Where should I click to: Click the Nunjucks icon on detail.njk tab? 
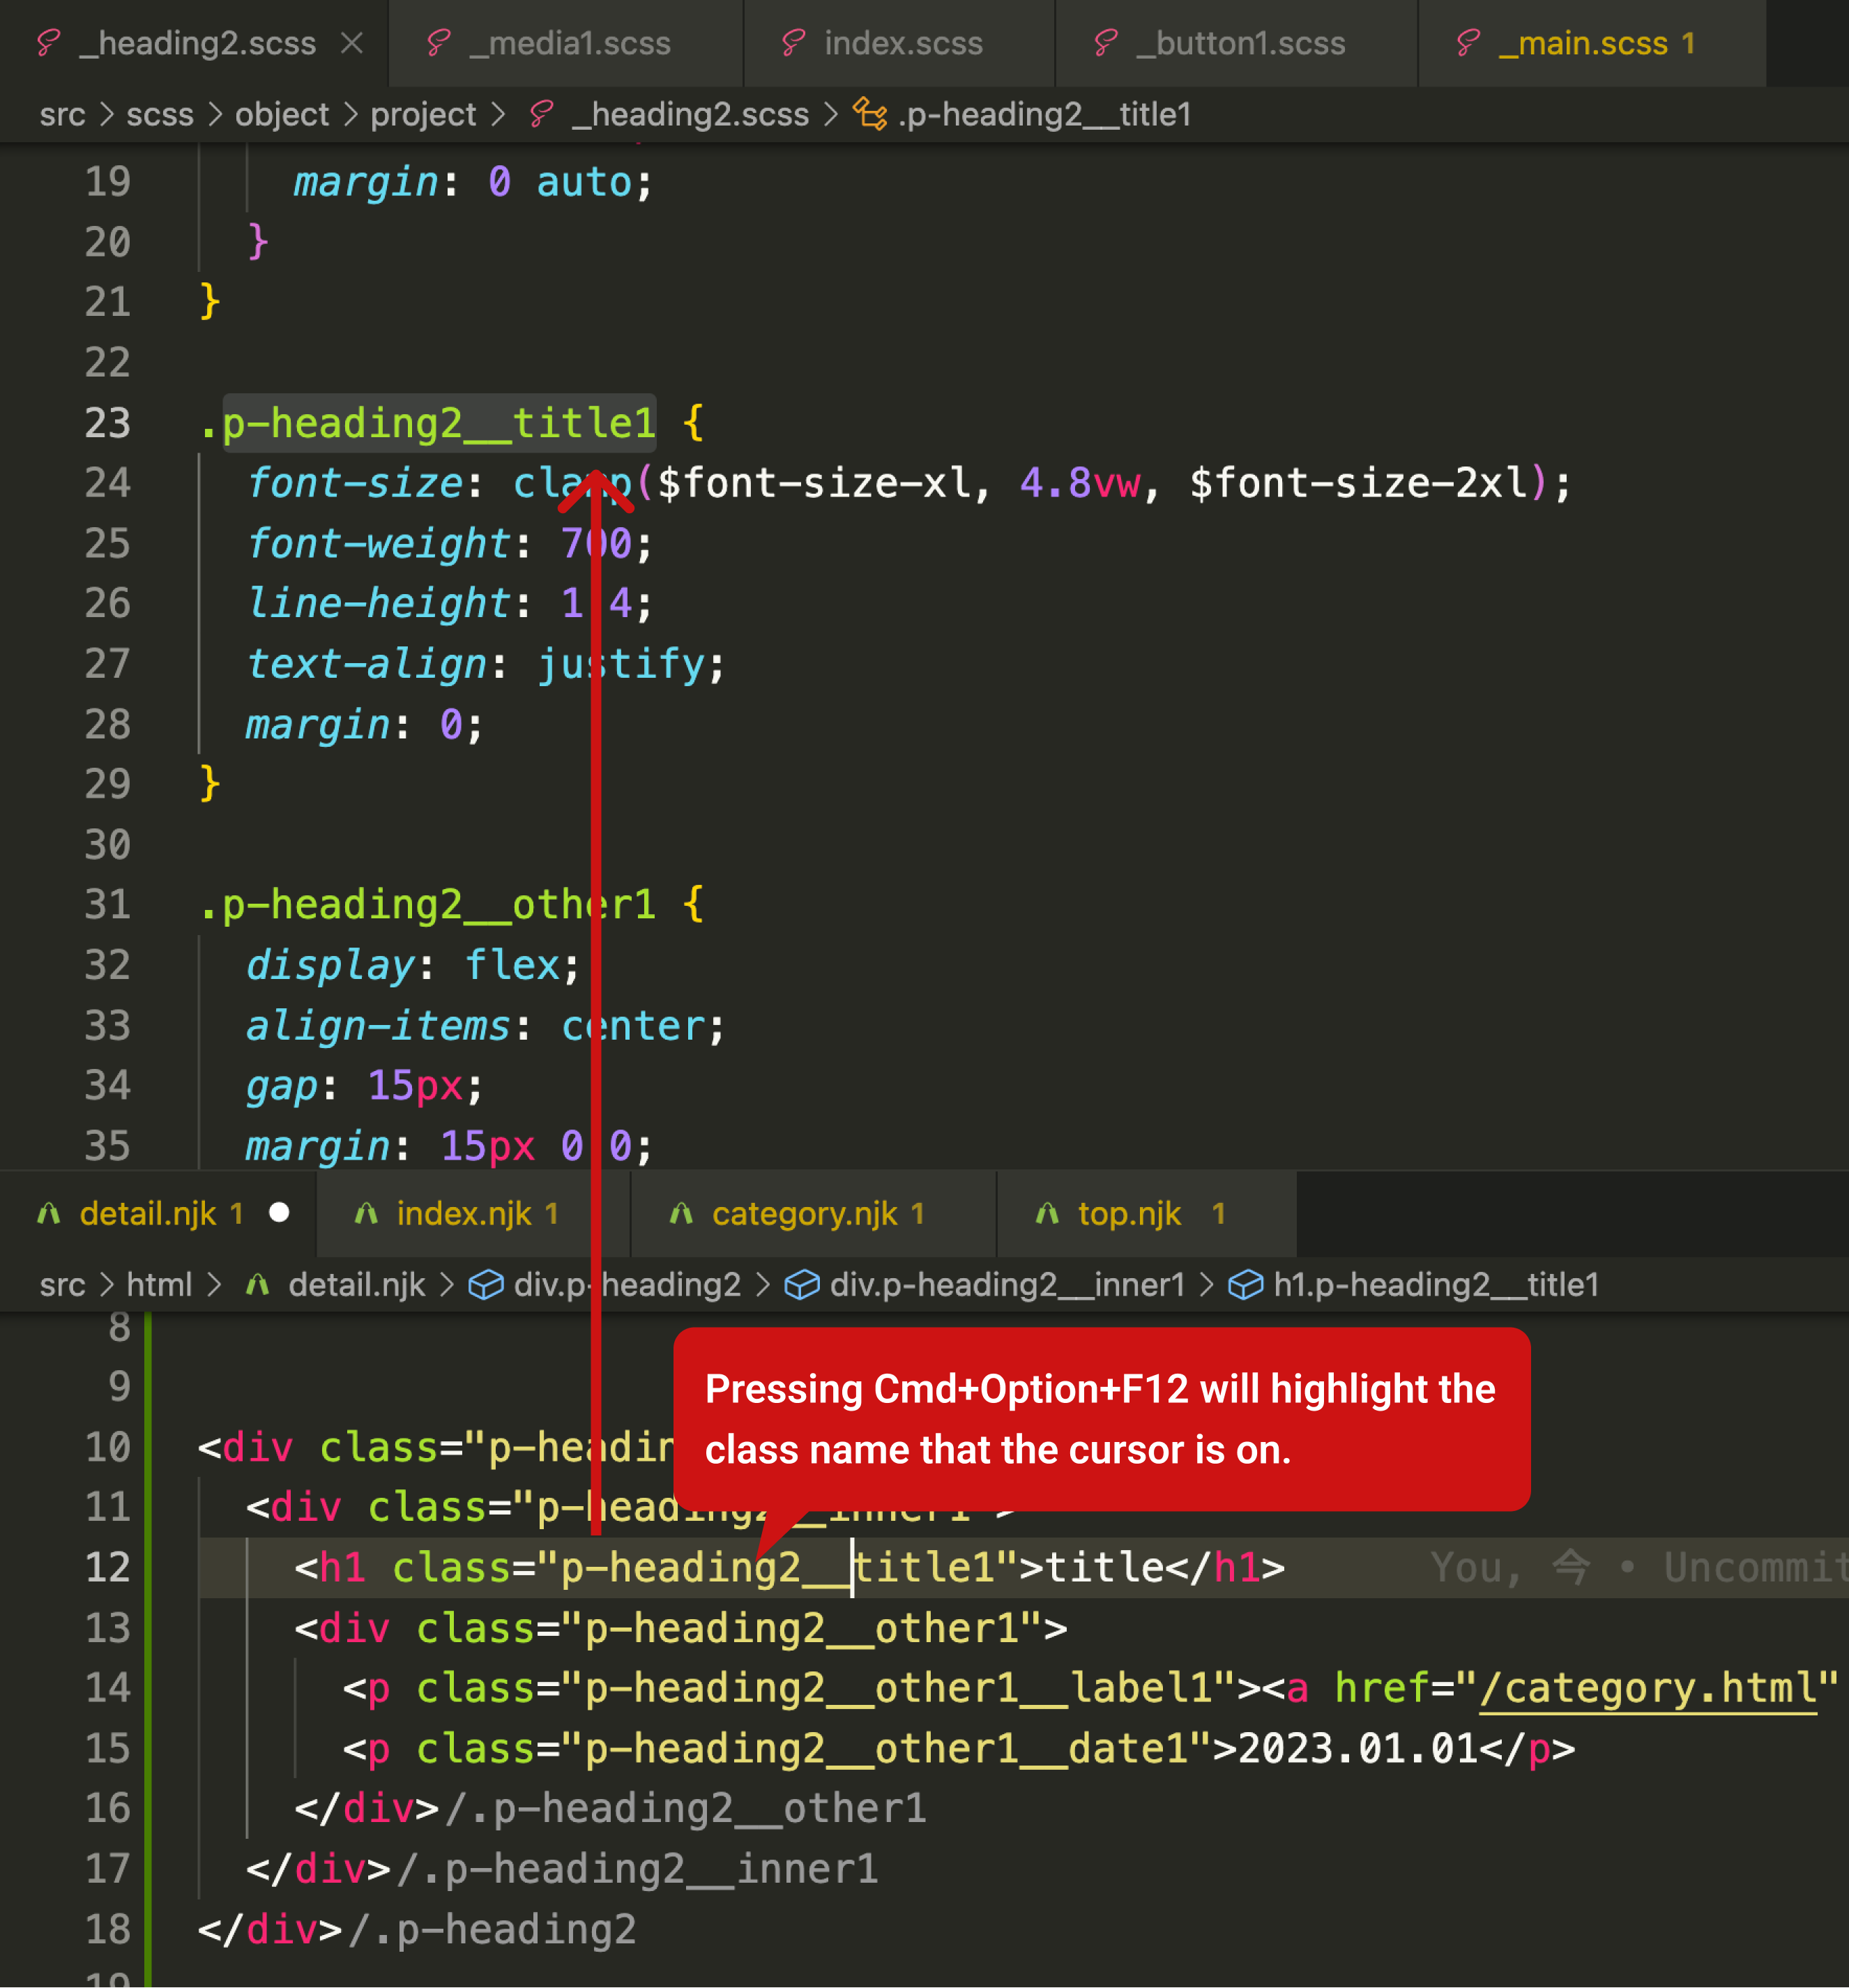pos(48,1213)
